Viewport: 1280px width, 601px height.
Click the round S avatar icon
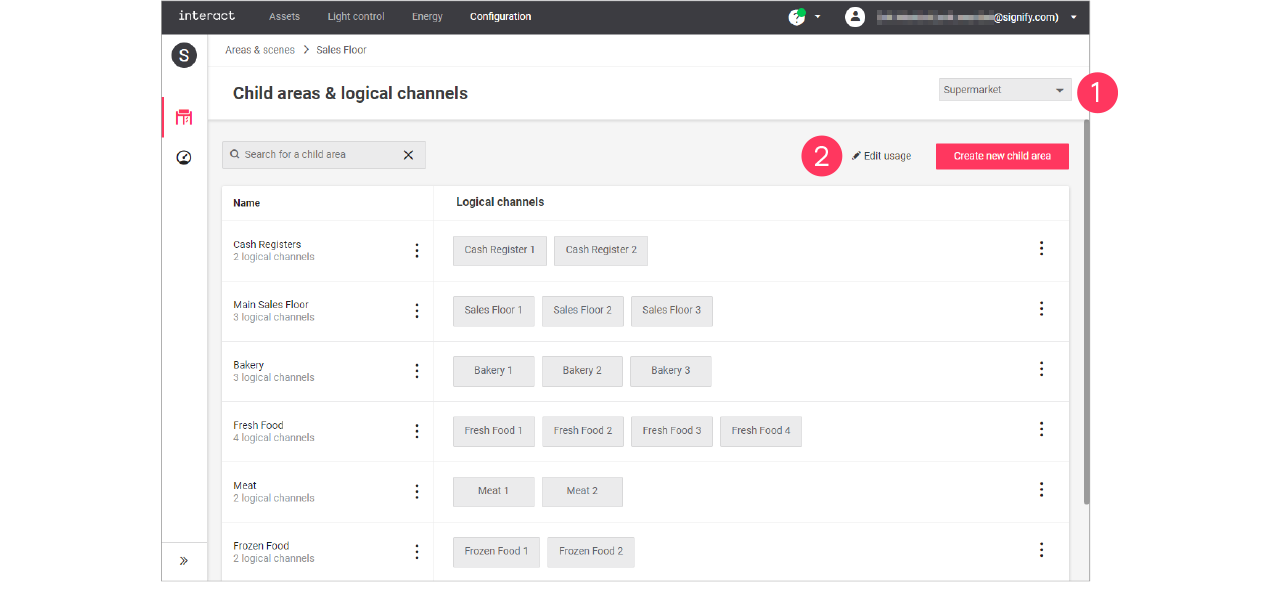184,56
